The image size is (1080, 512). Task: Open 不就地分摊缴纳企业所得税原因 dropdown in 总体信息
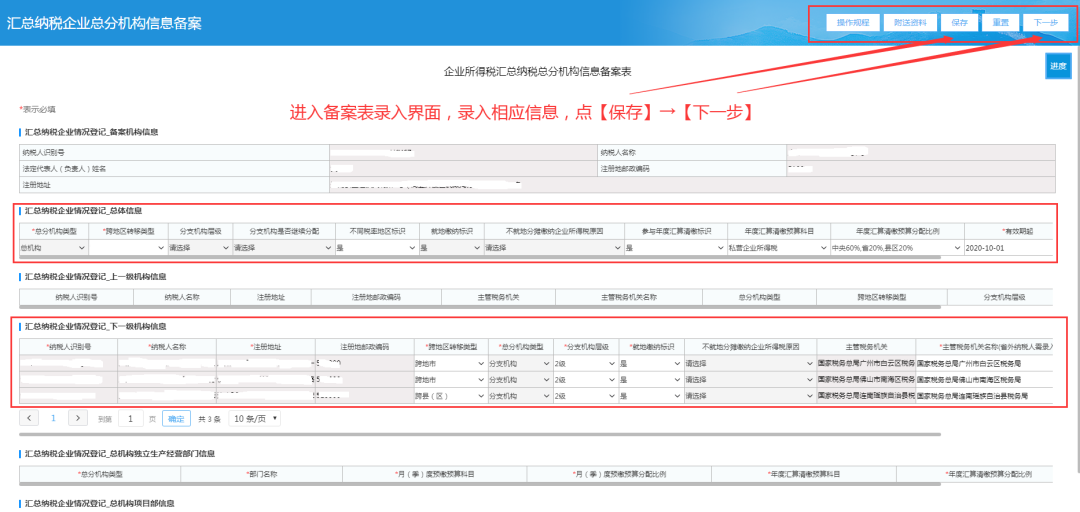(554, 247)
